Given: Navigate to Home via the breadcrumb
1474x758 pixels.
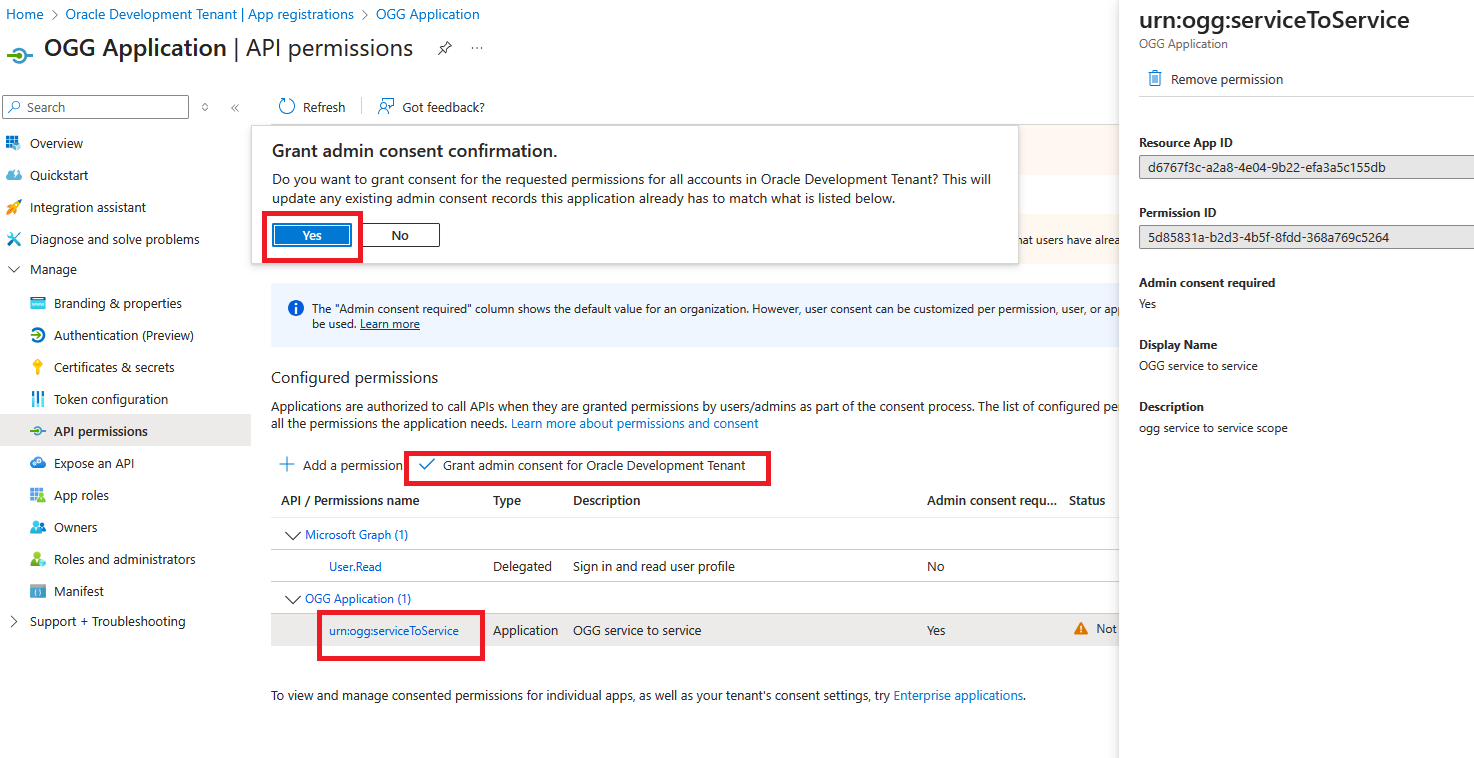Looking at the screenshot, I should tap(24, 14).
